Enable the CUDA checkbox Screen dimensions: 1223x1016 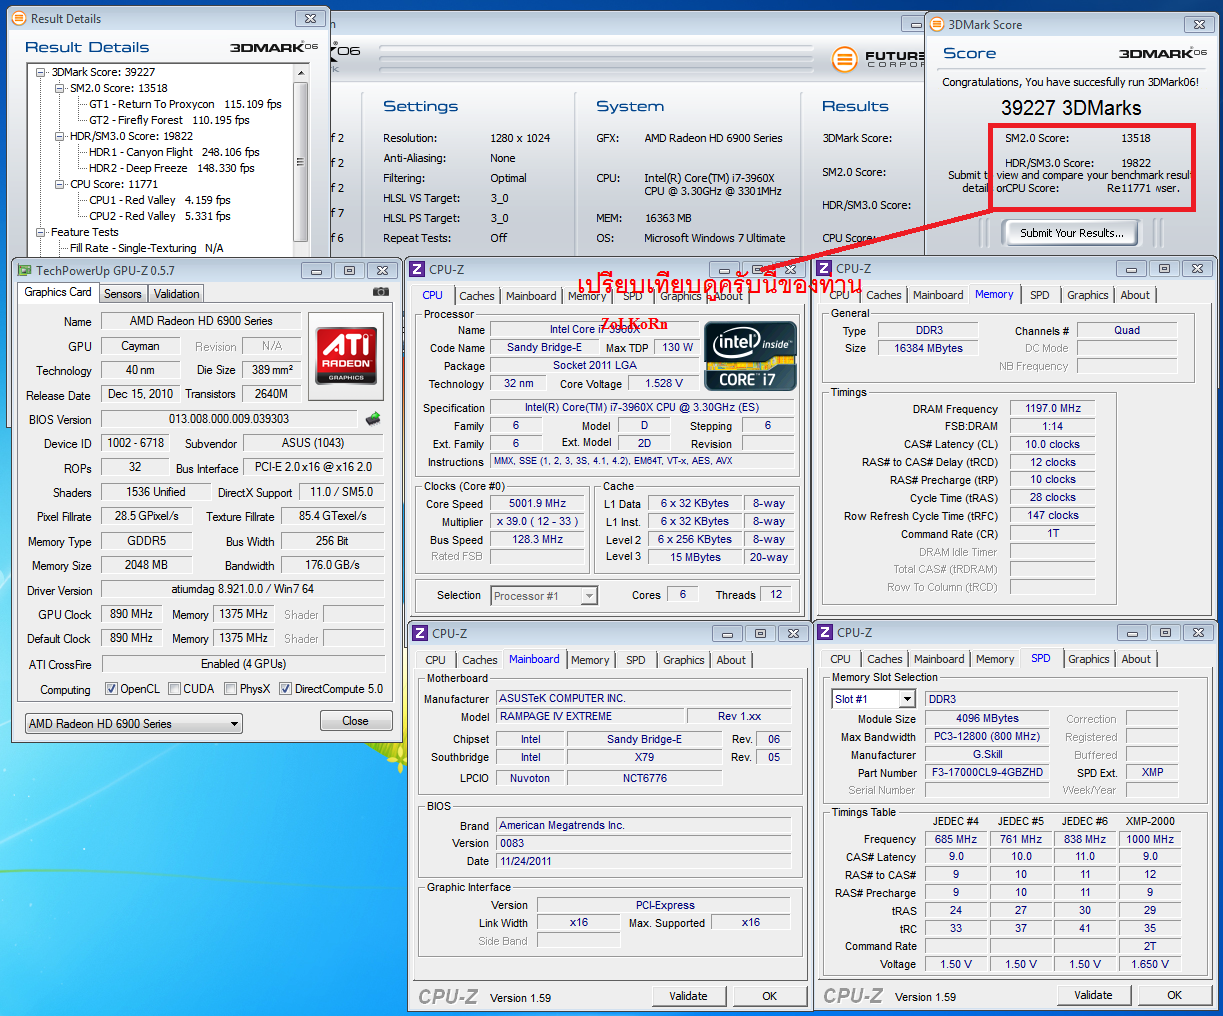[x=175, y=689]
